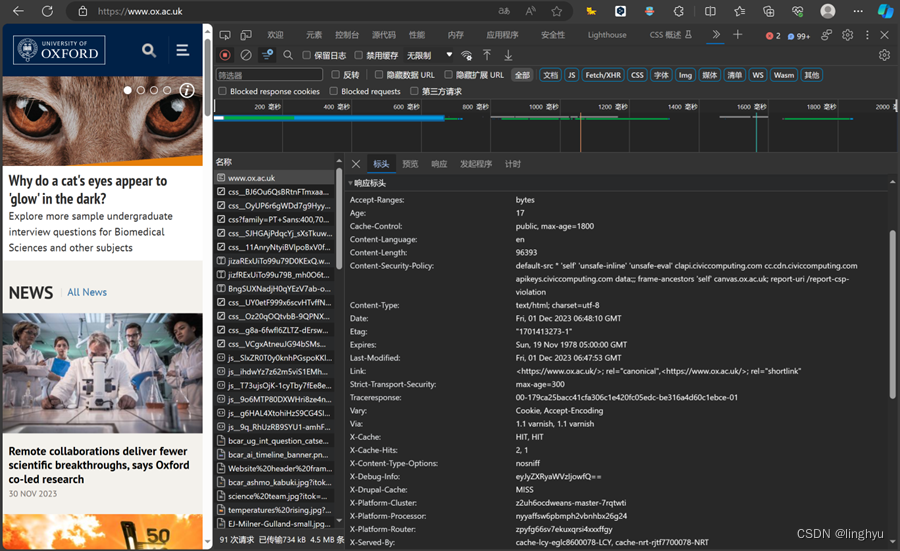Check the 隐藏扩展 URL checkbox
This screenshot has height=551, width=900.
tap(448, 75)
